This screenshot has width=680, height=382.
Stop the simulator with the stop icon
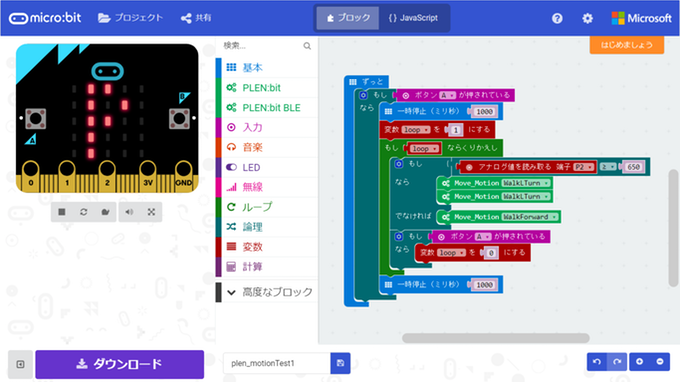[62, 212]
